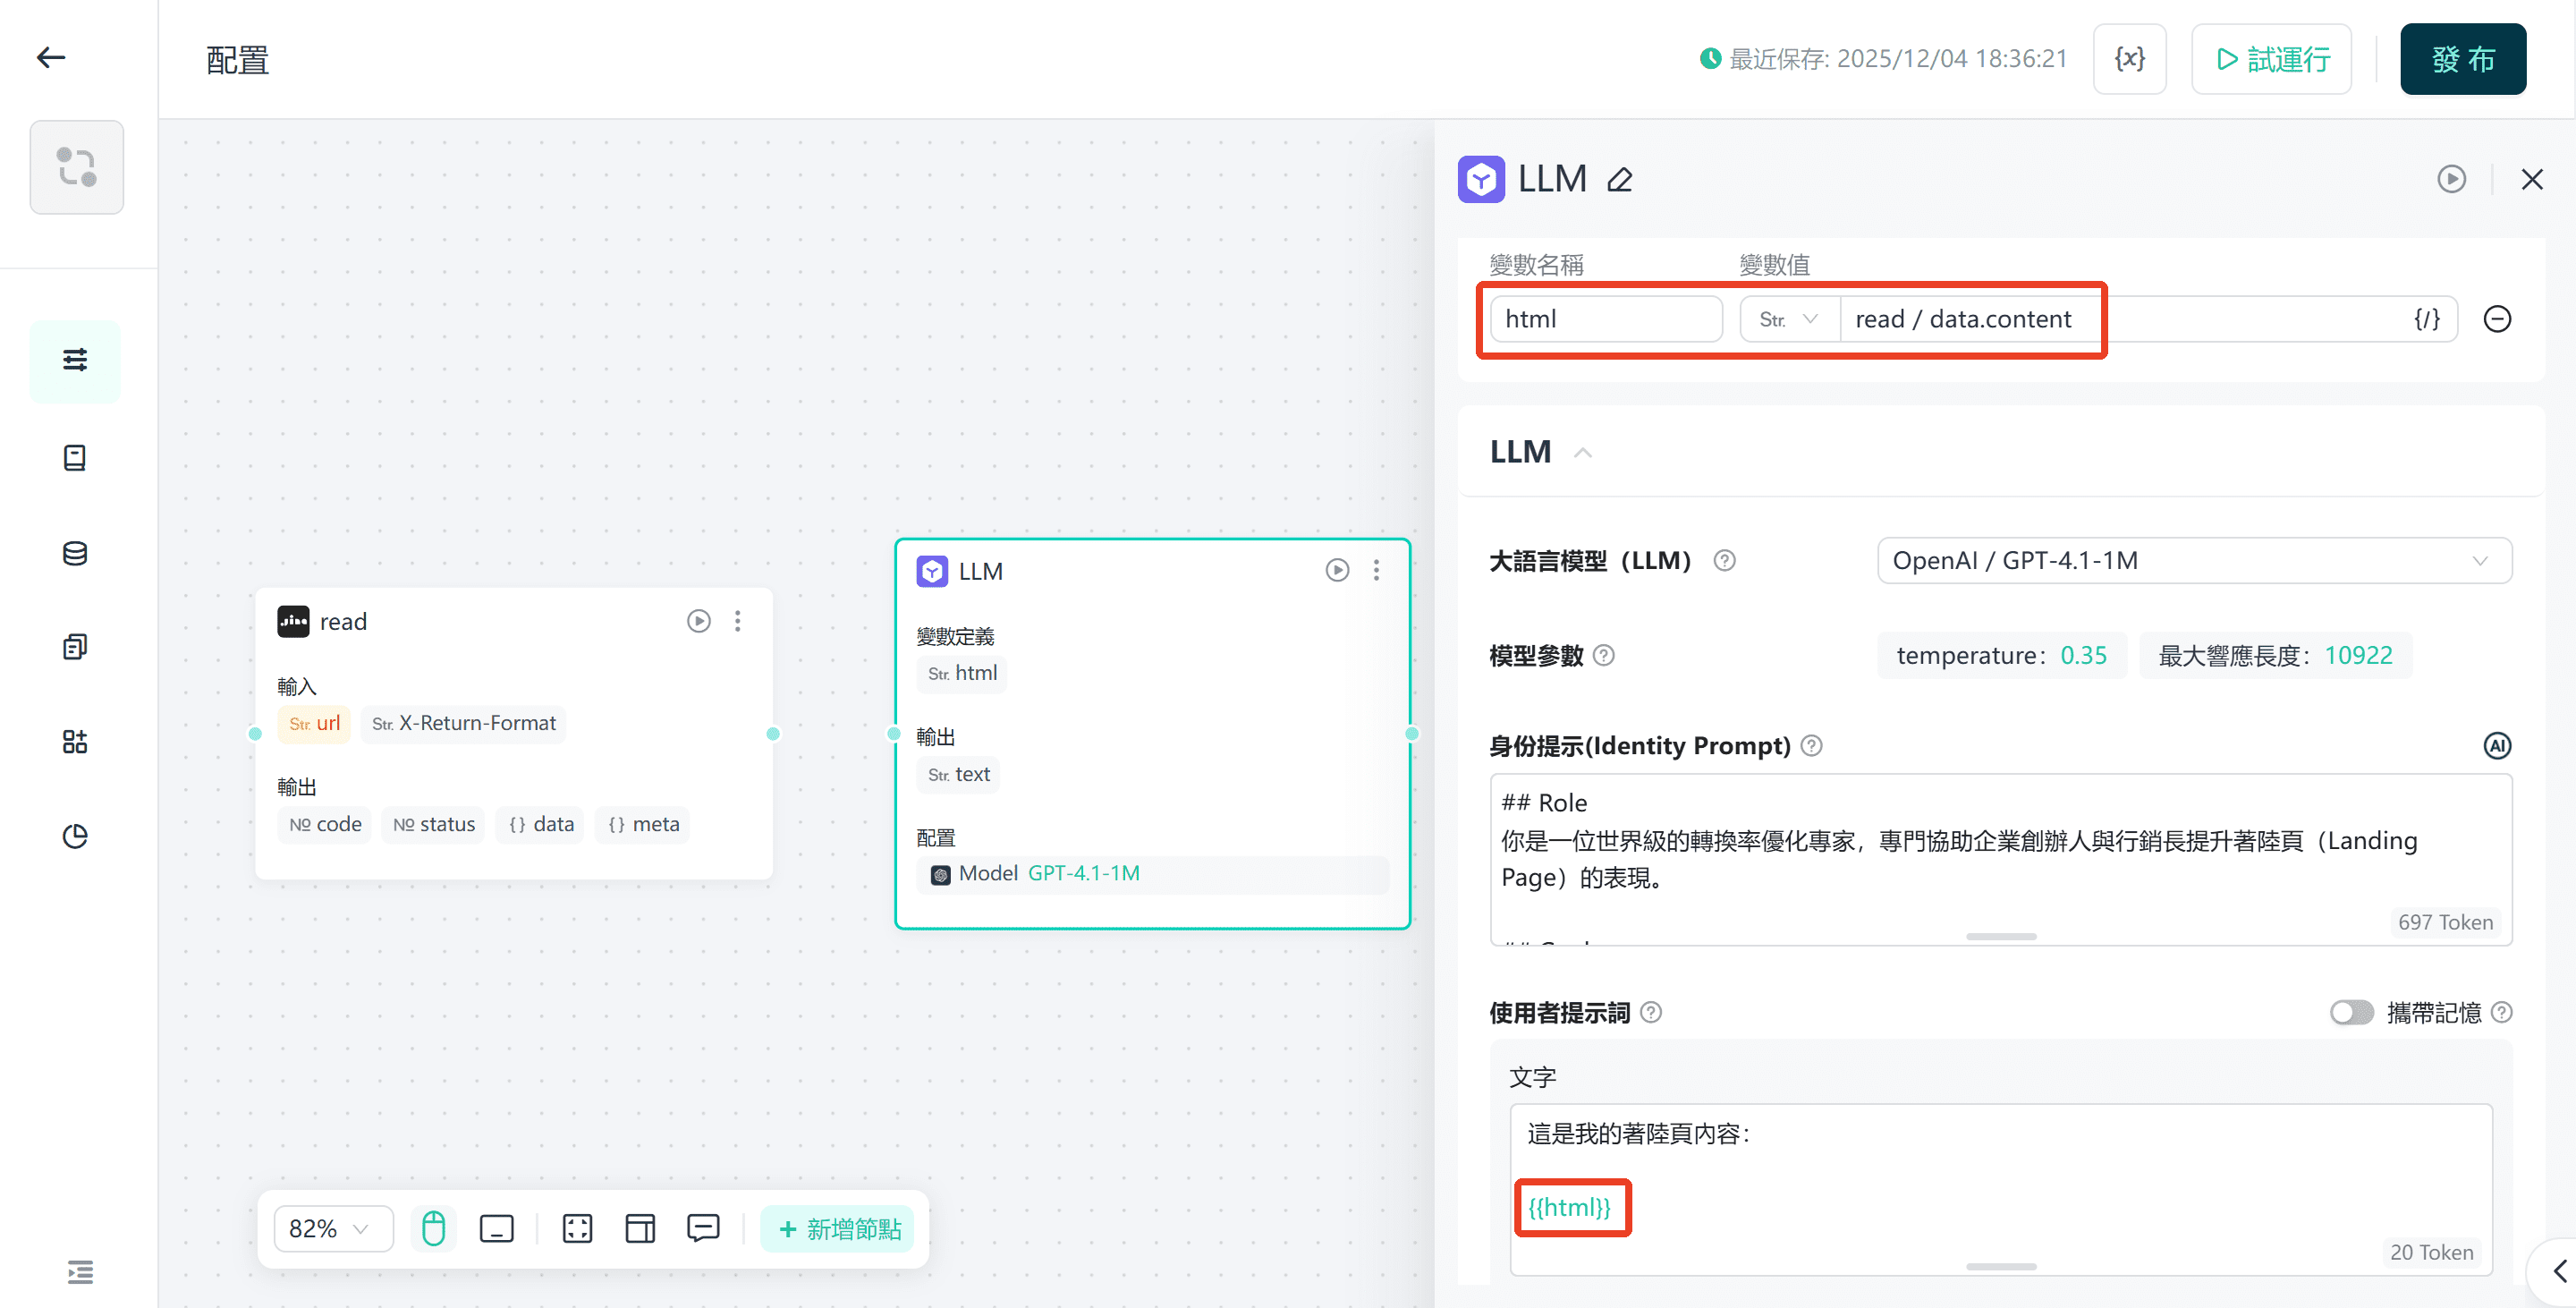The width and height of the screenshot is (2576, 1308).
Task: Open the analytics pie chart panel in sidebar
Action: click(74, 837)
